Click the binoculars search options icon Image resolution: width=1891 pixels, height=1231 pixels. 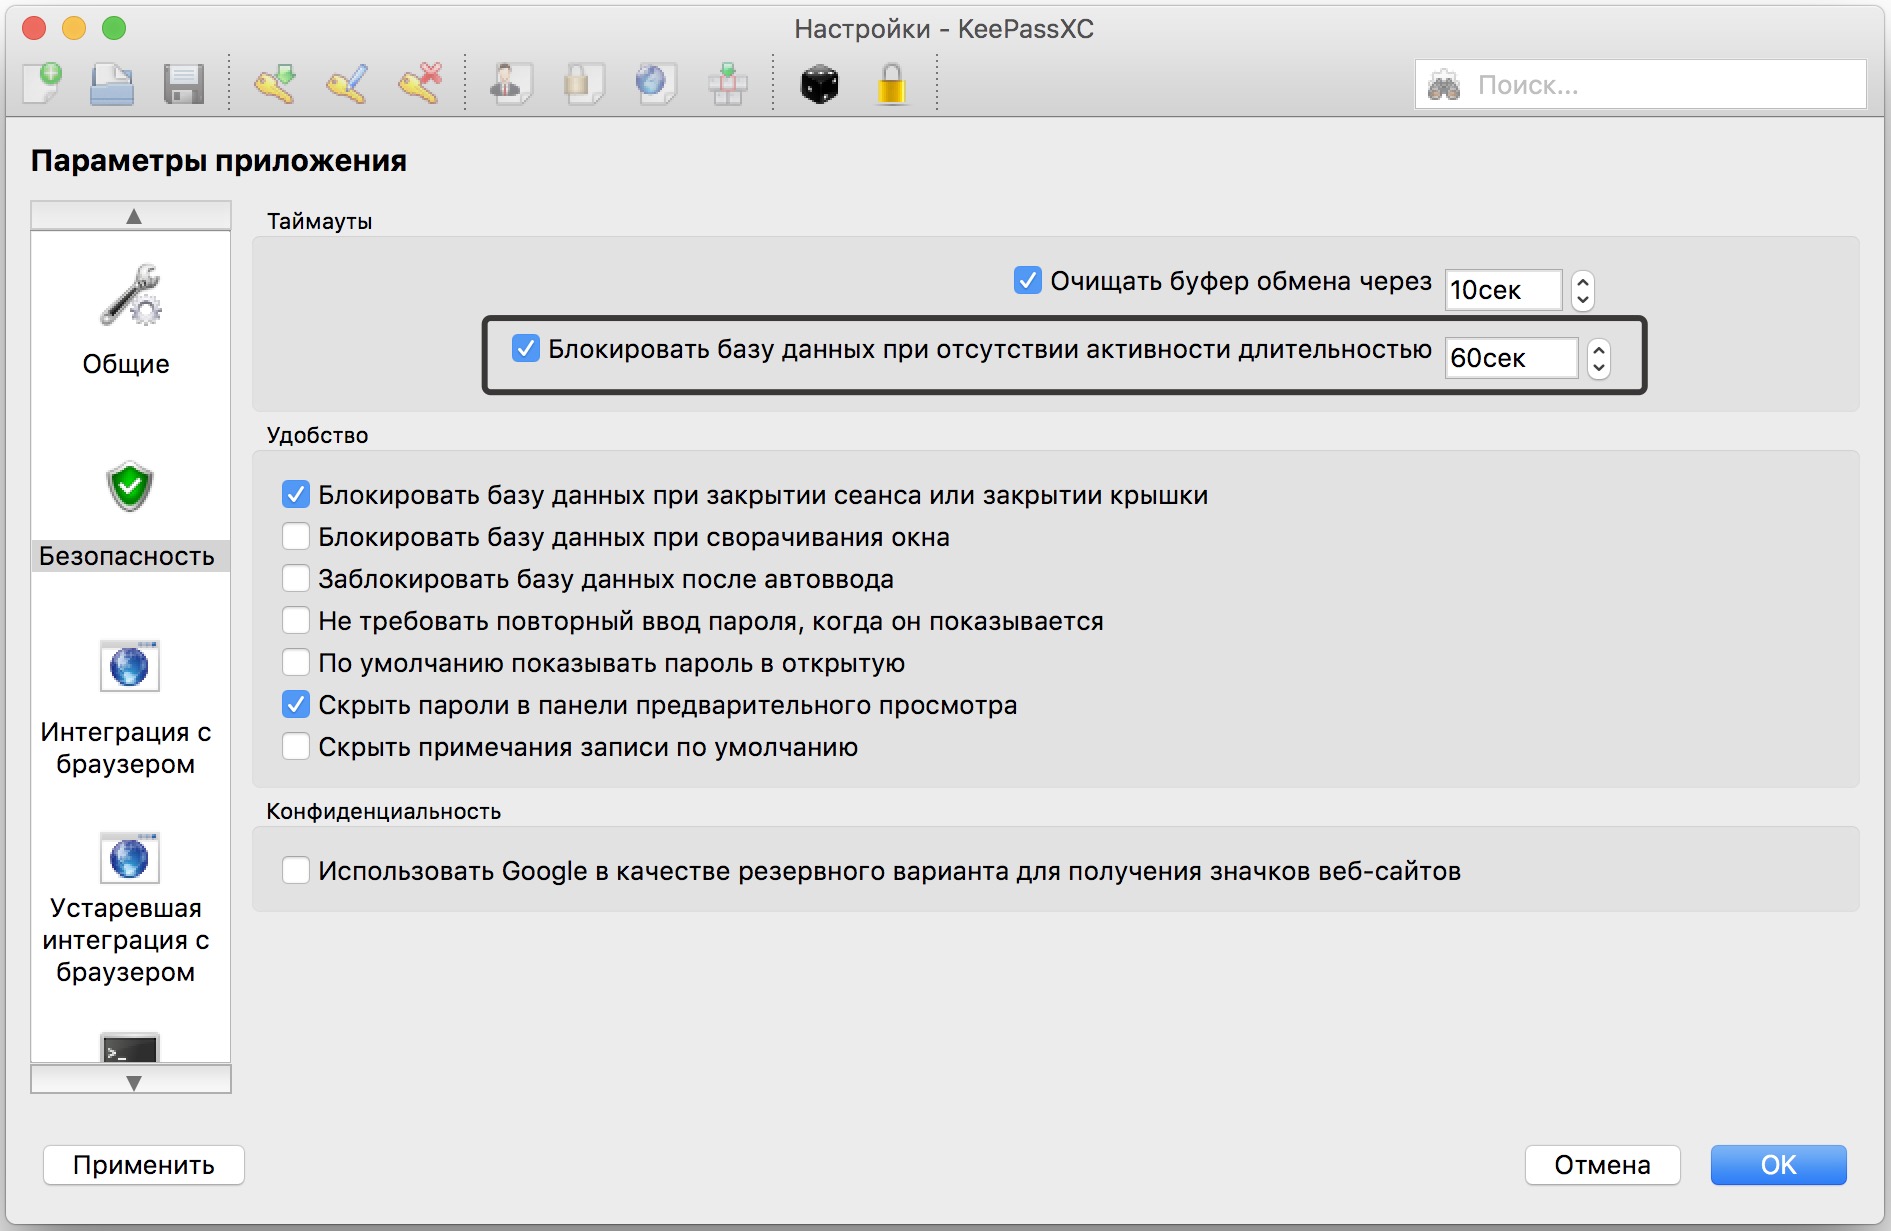1444,85
